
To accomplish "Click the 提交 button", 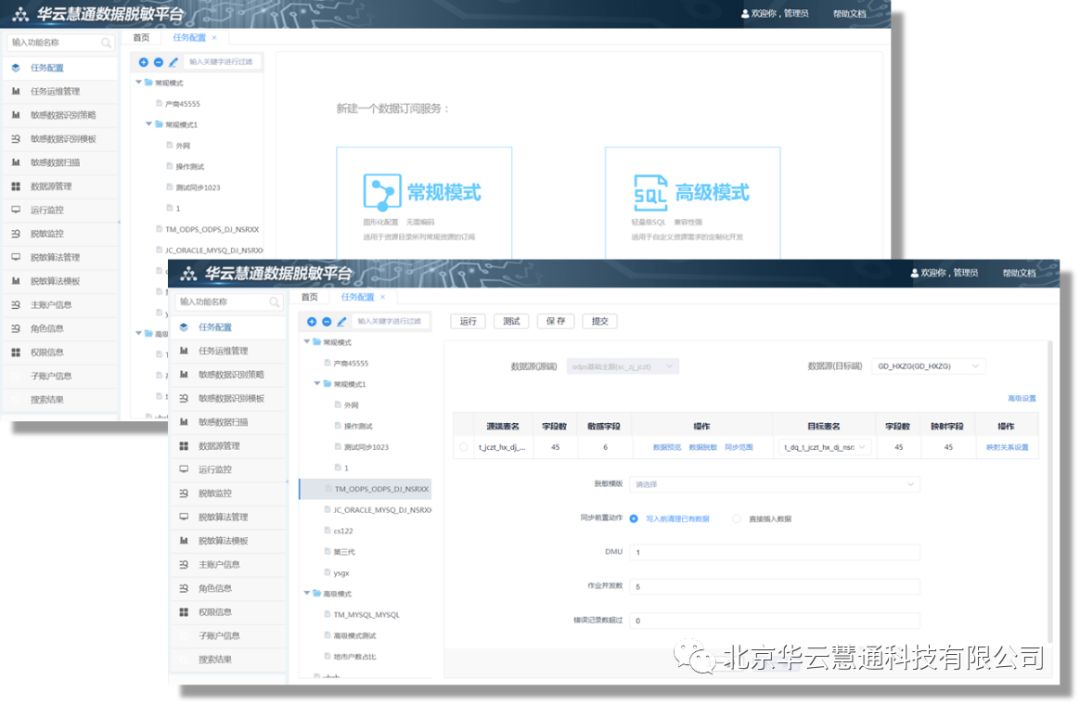I will tap(600, 322).
